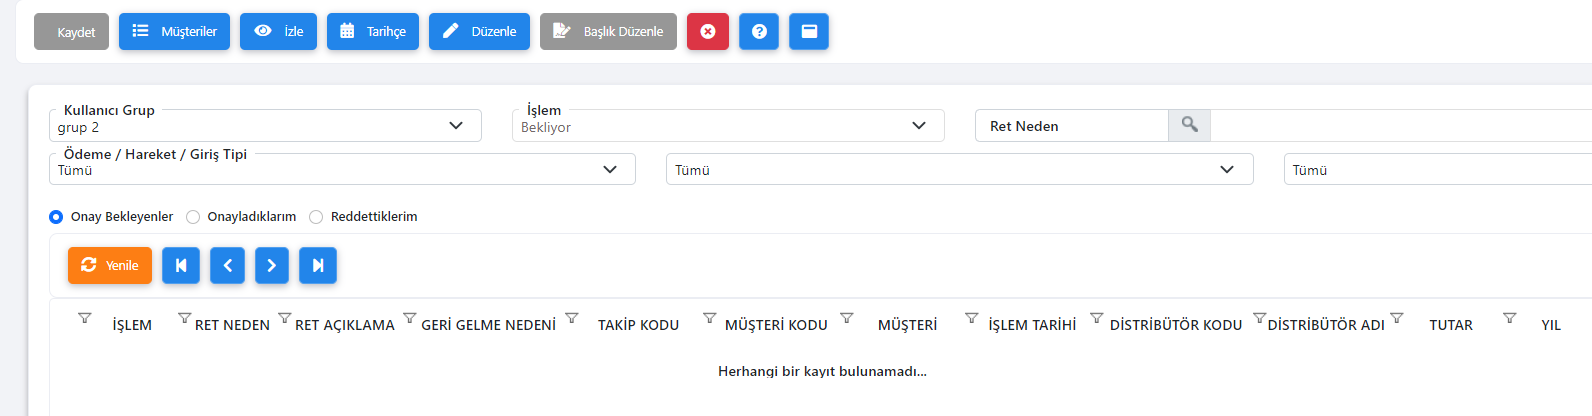Click the orange Yenile refresh button

110,265
